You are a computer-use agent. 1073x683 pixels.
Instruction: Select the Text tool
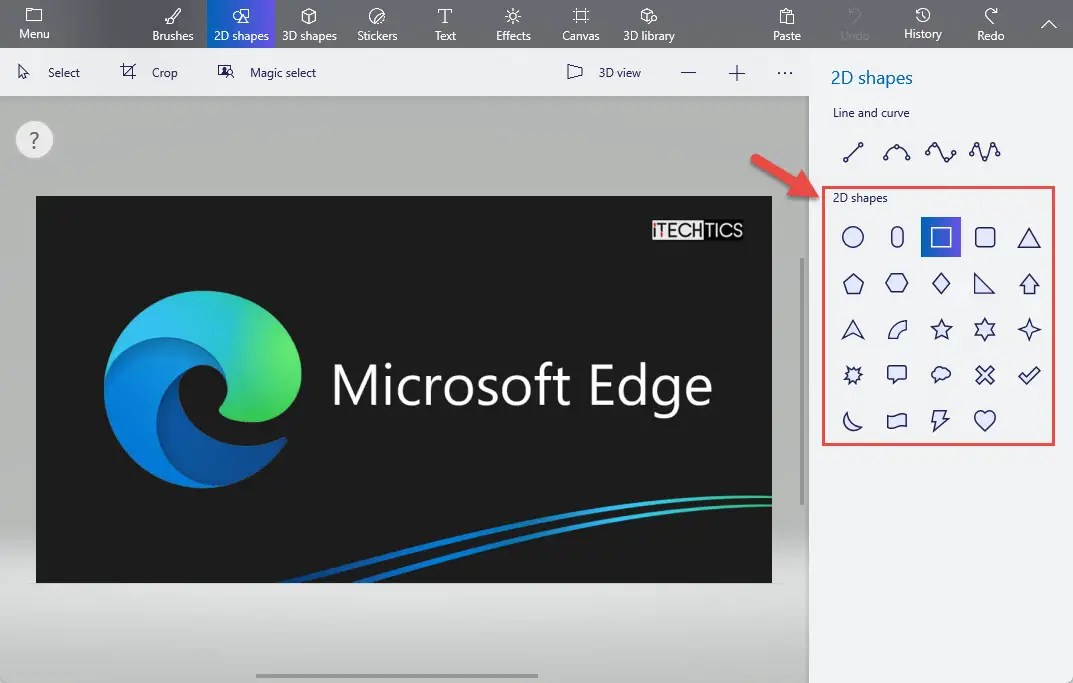445,23
